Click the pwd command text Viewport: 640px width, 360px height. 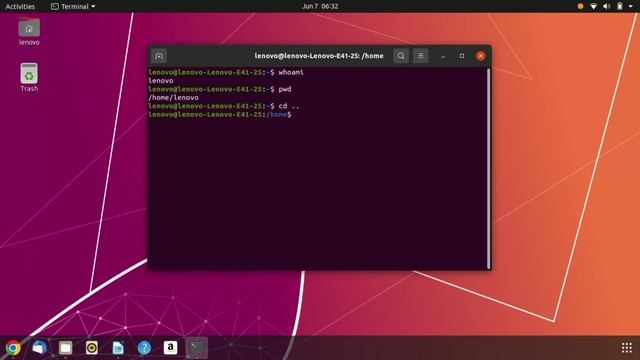[285, 89]
